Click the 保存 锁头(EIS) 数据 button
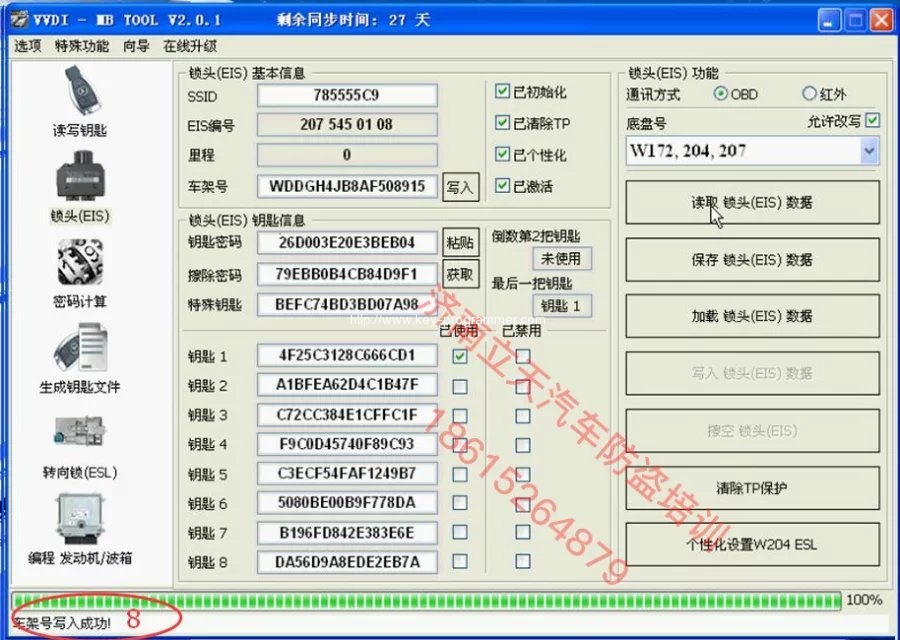 pos(752,259)
